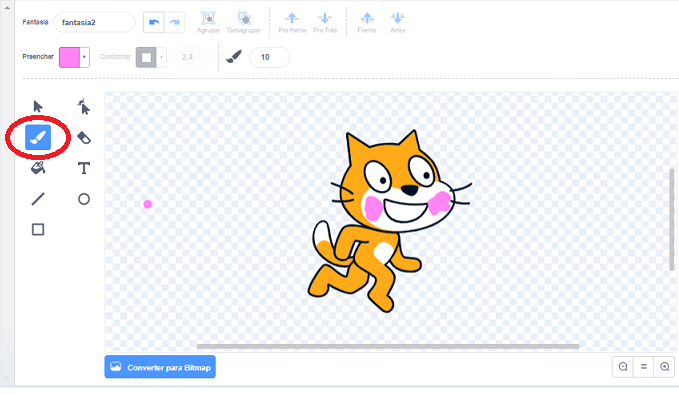Select the Rectangle tool
Viewport: 679px width, 394px height.
[x=38, y=229]
